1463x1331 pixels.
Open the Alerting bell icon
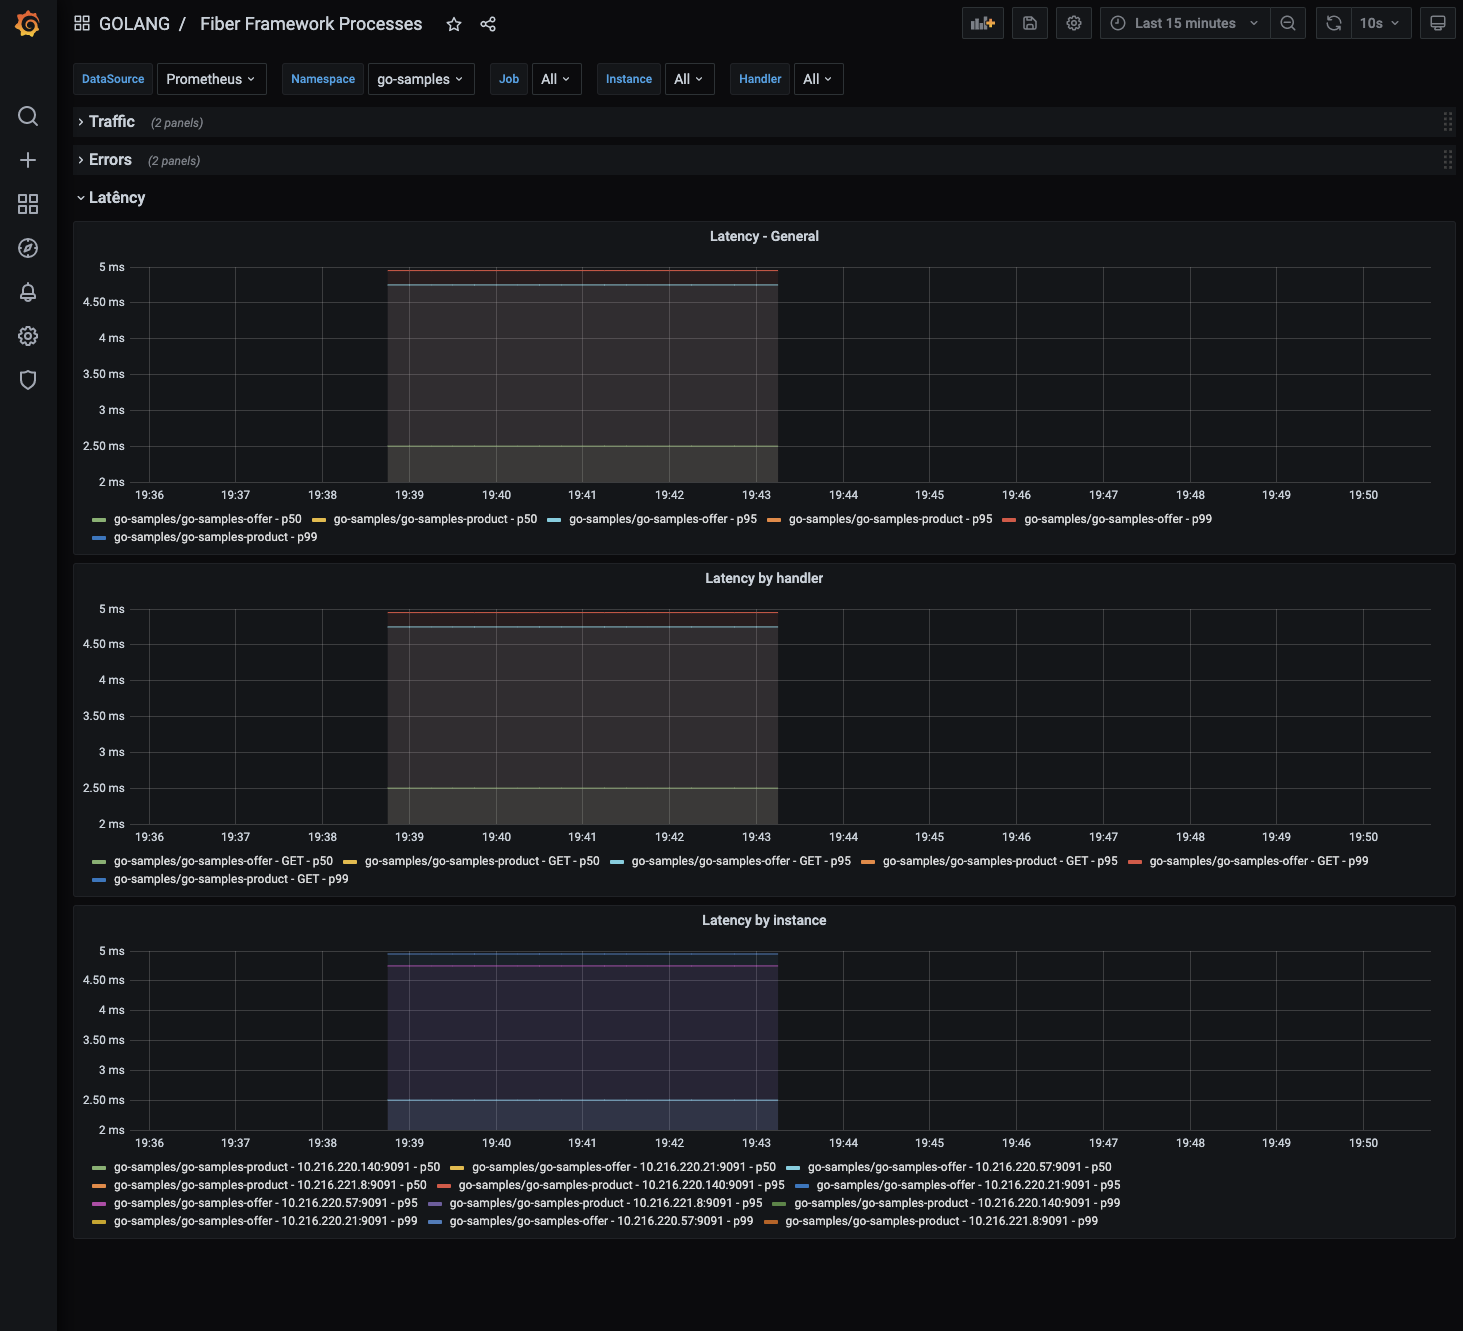click(28, 292)
